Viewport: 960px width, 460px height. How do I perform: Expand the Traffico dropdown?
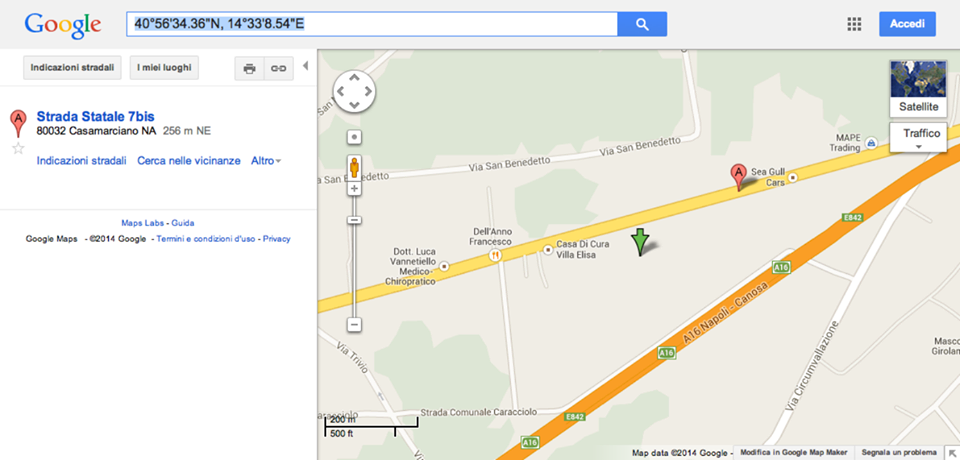pos(918,137)
